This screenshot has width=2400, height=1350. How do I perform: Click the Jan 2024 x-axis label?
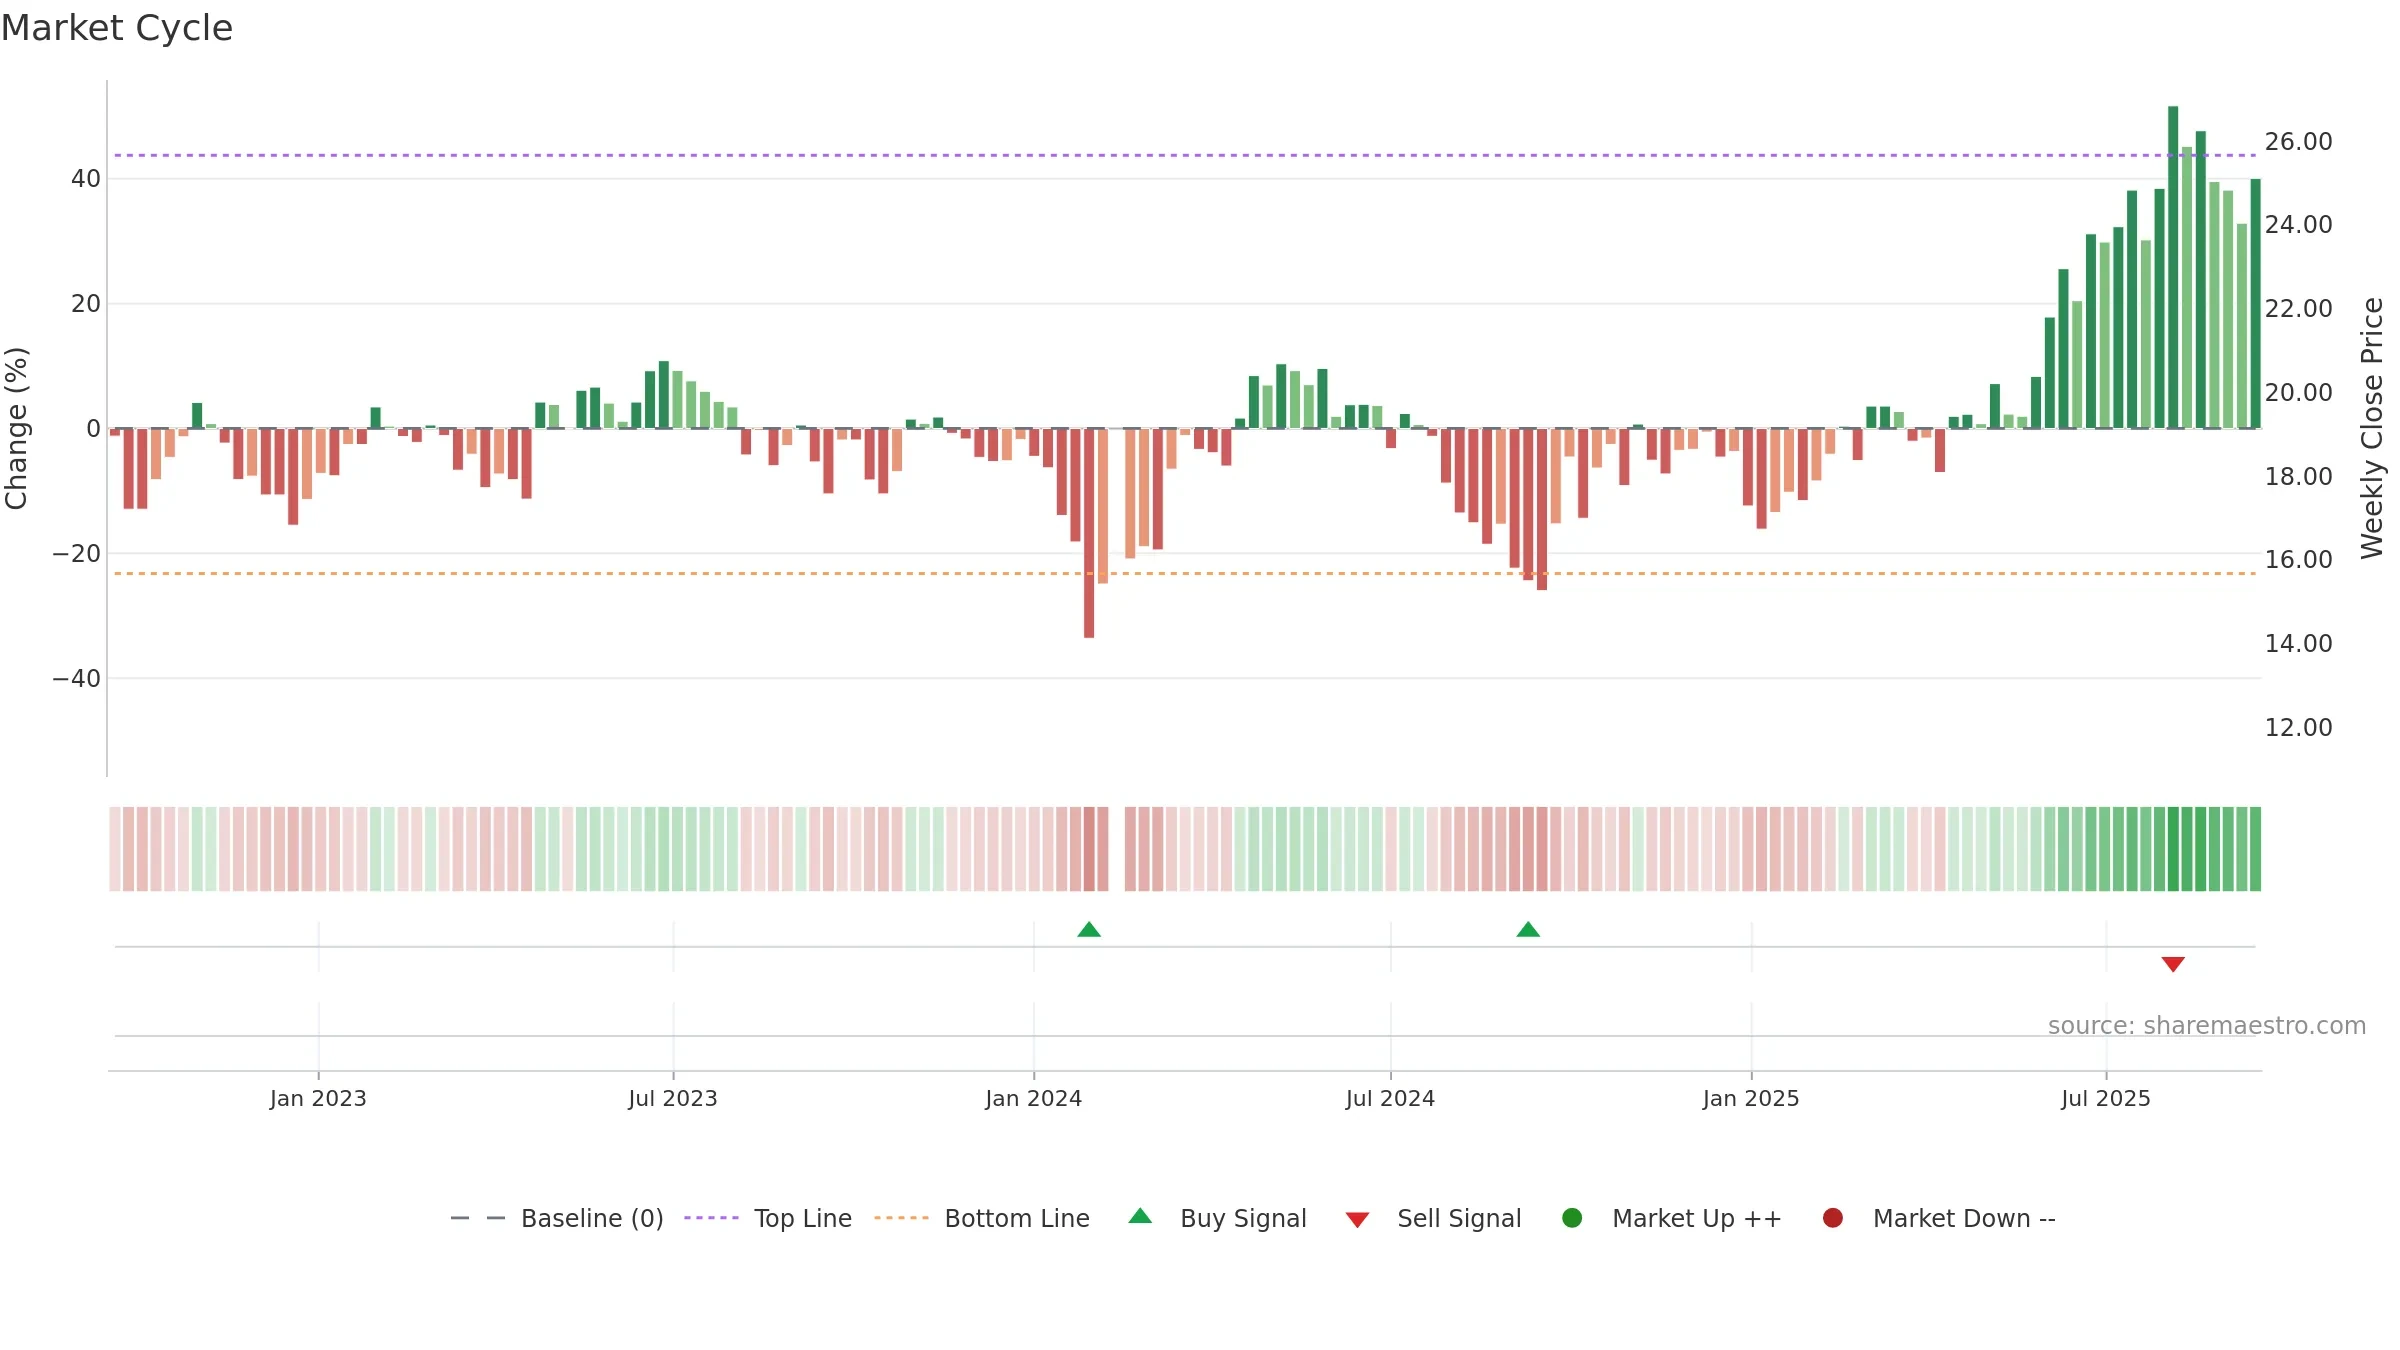[x=1034, y=1098]
